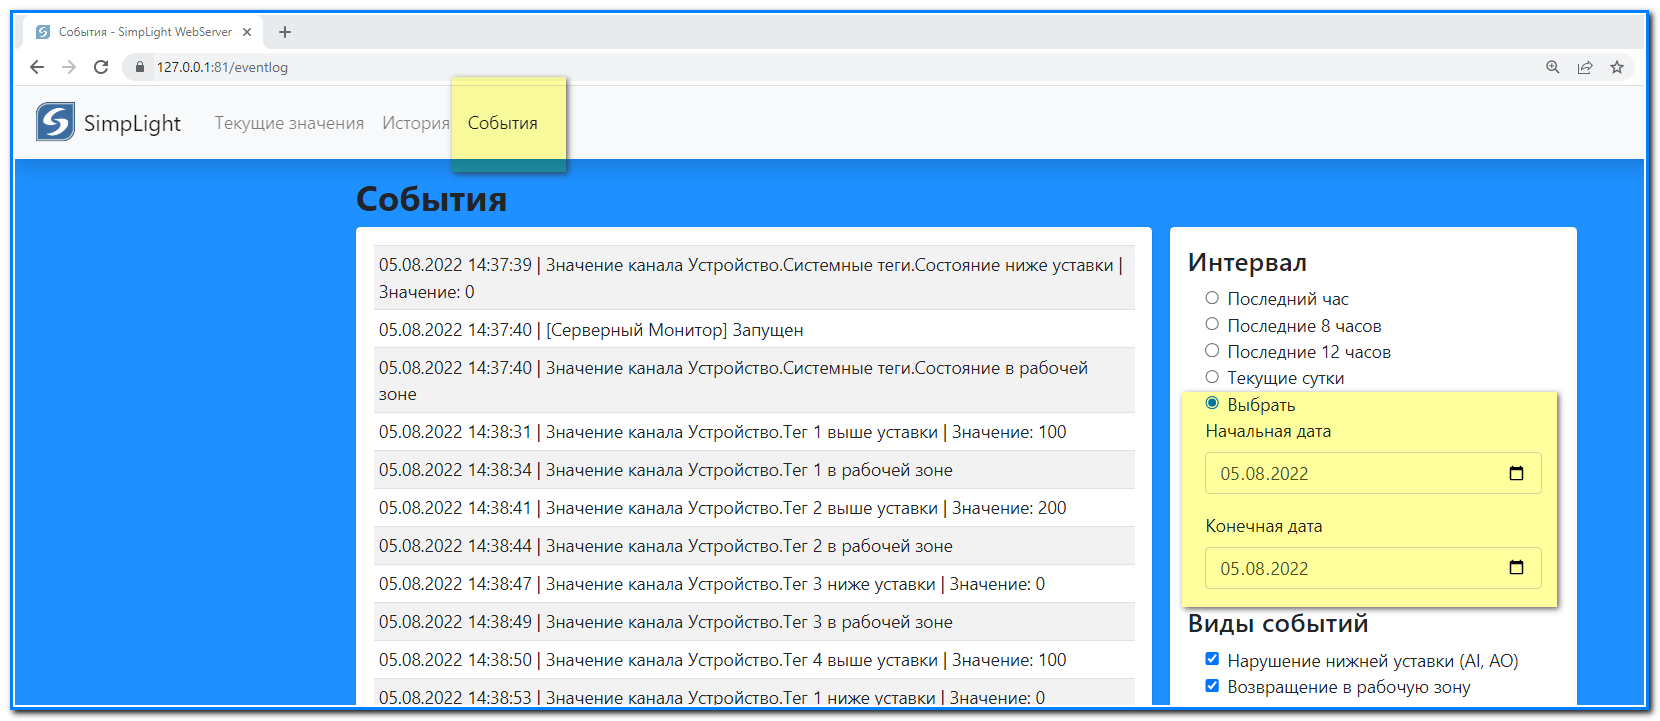Select event 14:37:40 Состояние в рабочей зоне
Image resolution: width=1660 pixels, height=721 pixels.
[x=754, y=380]
